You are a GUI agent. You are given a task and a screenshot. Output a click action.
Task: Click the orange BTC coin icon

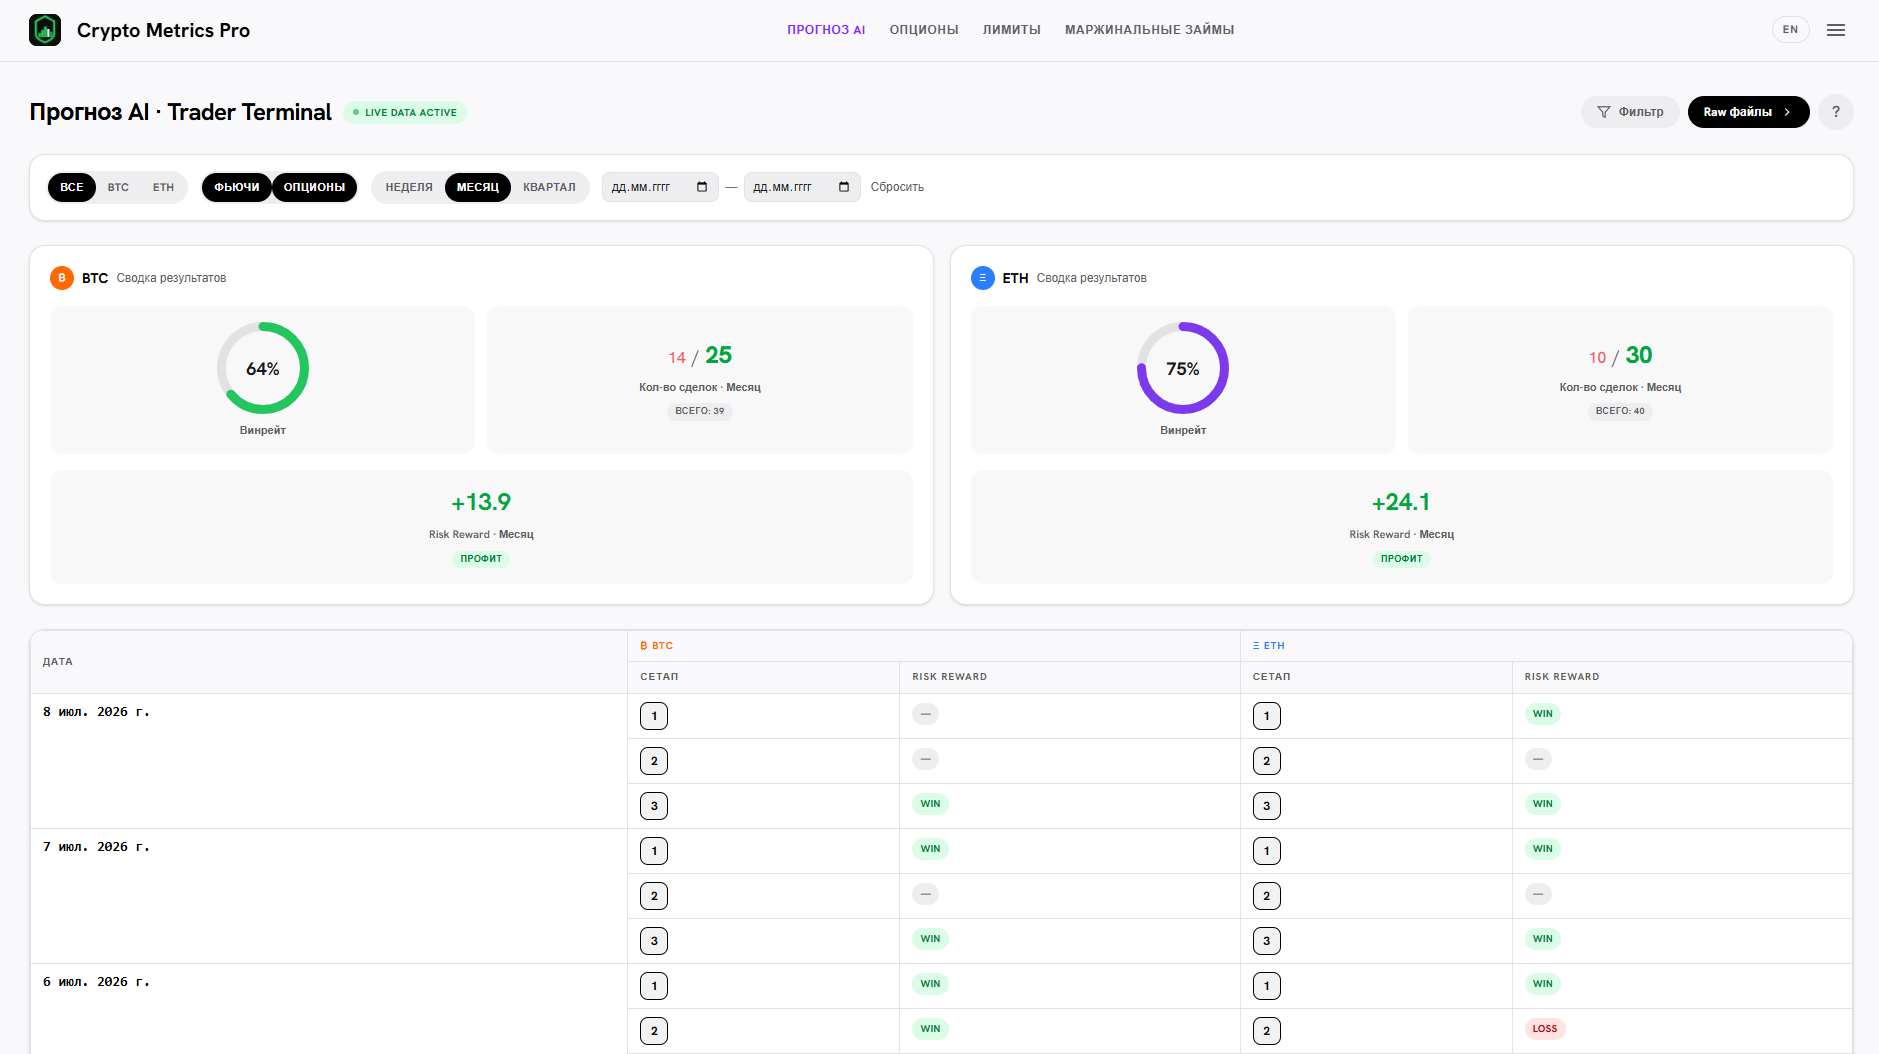tap(62, 278)
